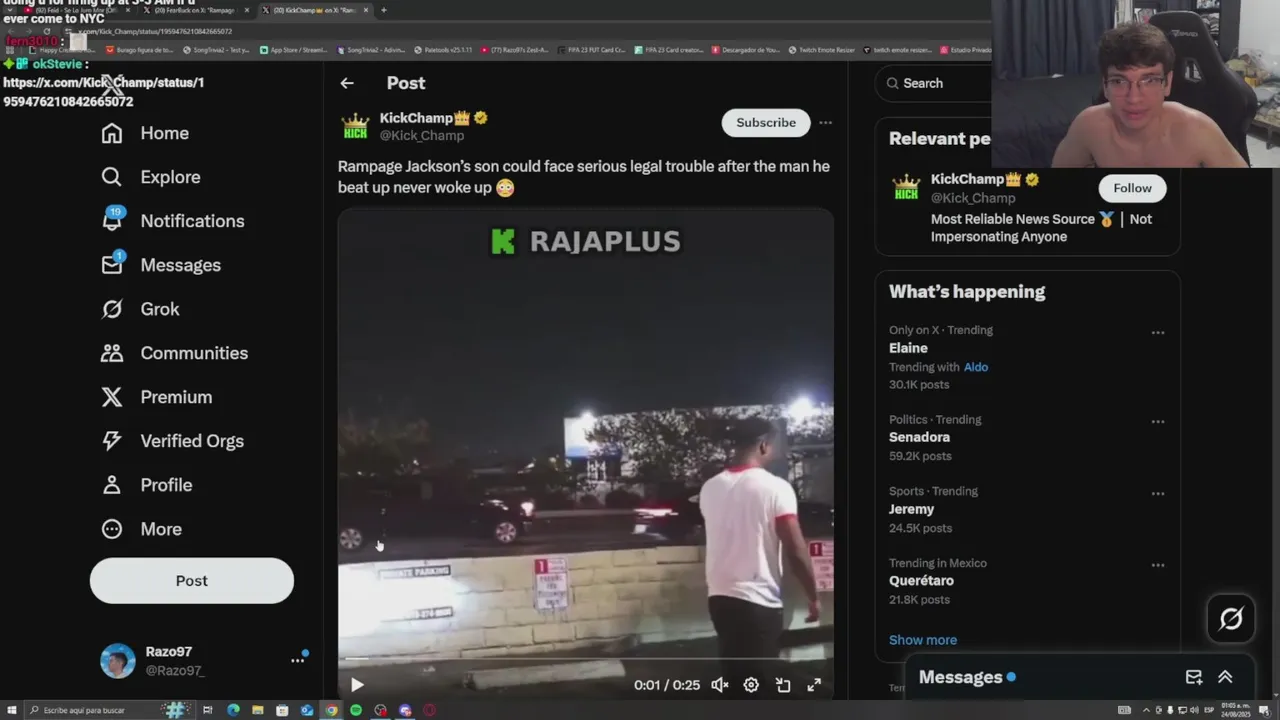This screenshot has width=1280, height=720.
Task: Launch Microsoft Edge from the taskbar
Action: tap(233, 710)
